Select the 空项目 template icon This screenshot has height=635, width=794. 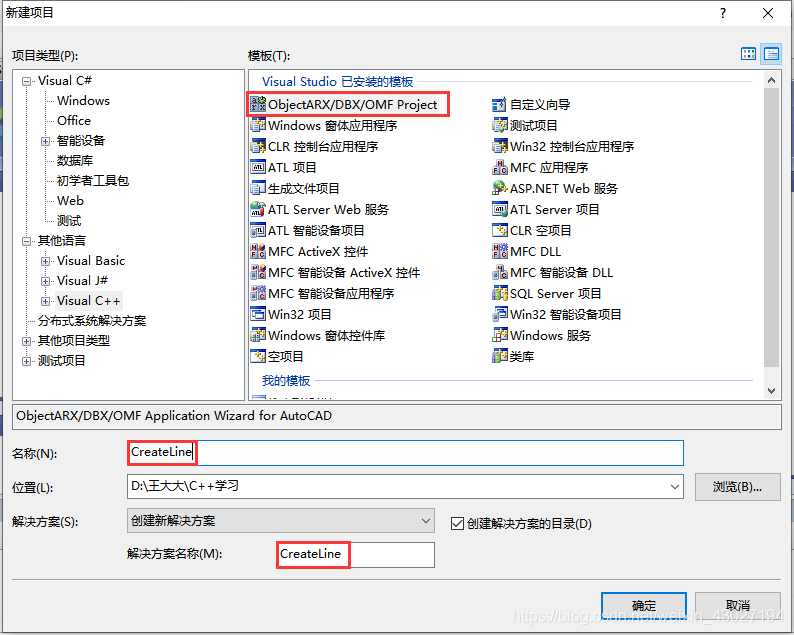coord(258,356)
